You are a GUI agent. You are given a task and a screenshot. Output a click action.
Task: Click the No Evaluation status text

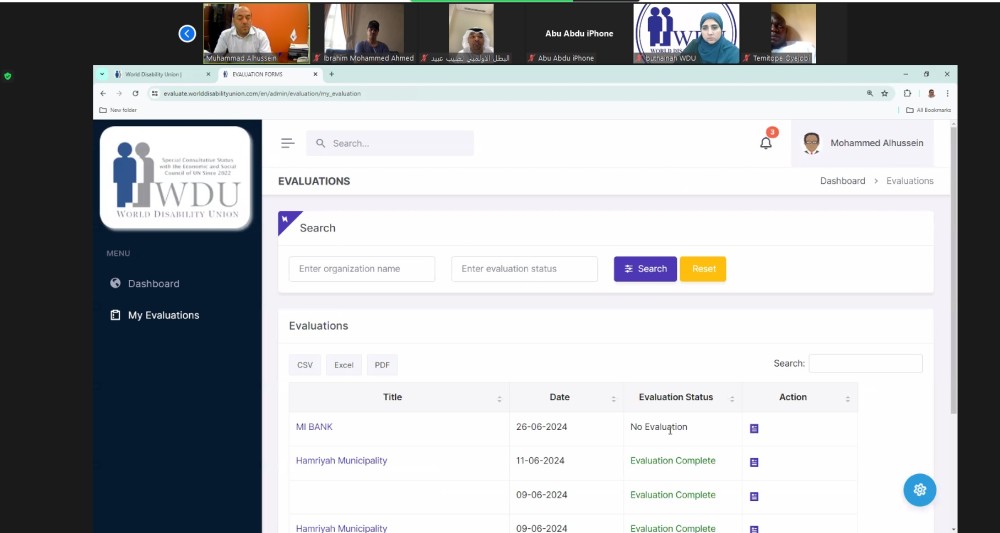[x=659, y=427]
